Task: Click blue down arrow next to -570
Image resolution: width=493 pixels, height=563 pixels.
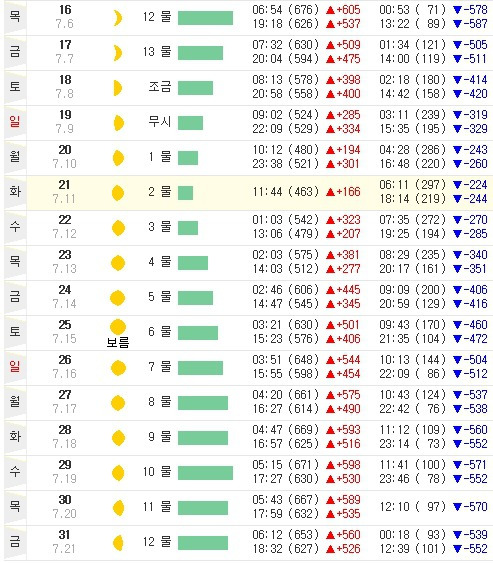Action: [x=457, y=507]
